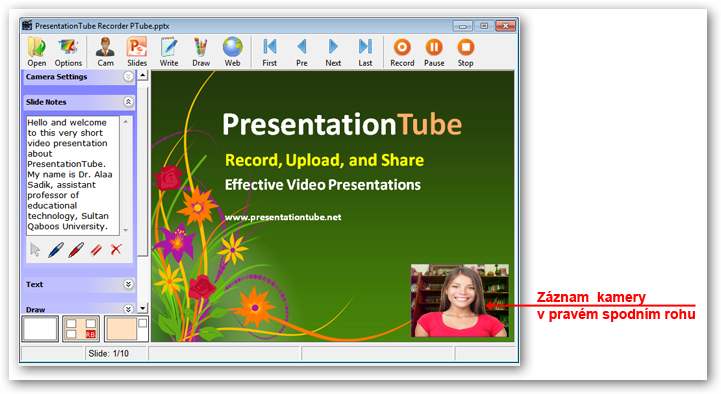
Task: Collapse the Slide Notes panel
Action: pyautogui.click(x=128, y=102)
